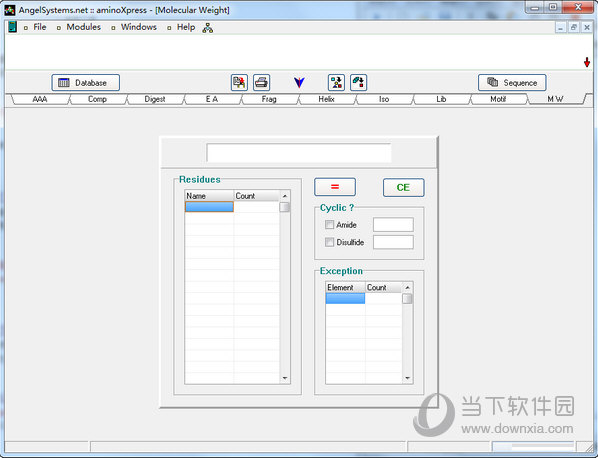Switch to the Frag tab
598x458 pixels.
[269, 99]
